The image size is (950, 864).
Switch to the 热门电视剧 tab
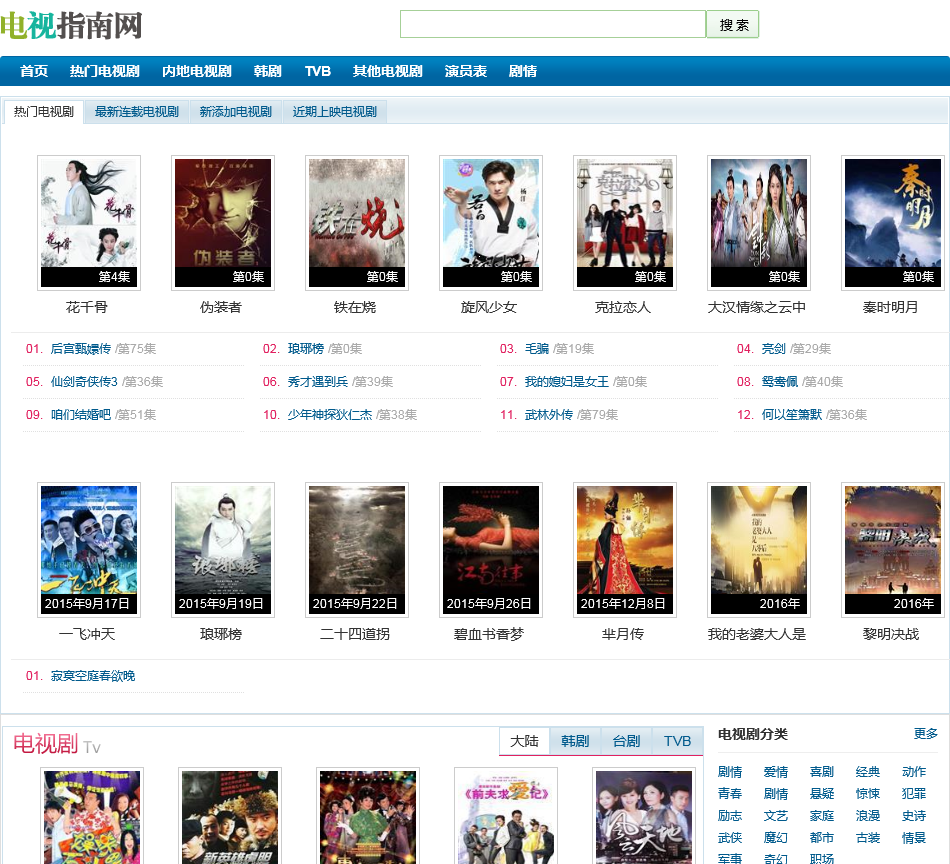[x=44, y=112]
